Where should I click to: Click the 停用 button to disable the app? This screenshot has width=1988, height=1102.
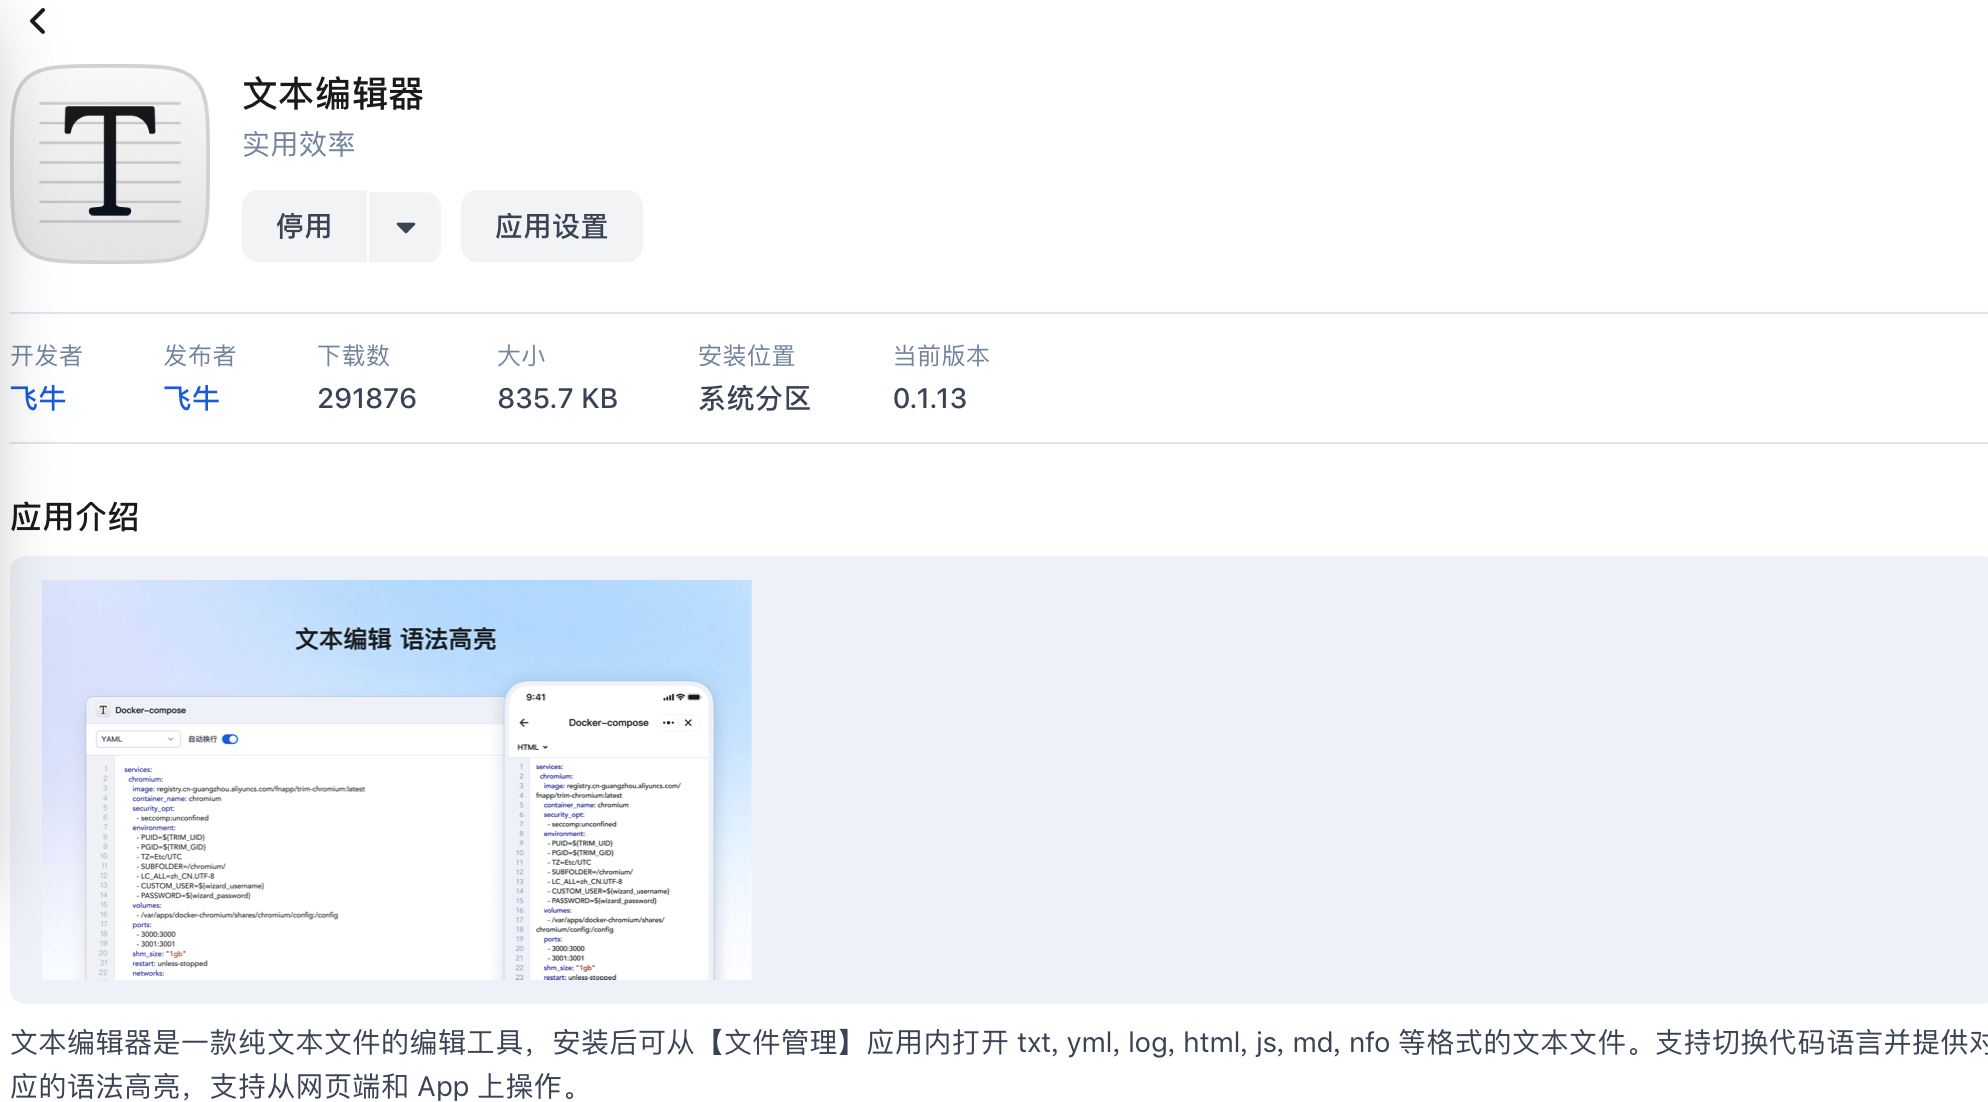tap(304, 226)
